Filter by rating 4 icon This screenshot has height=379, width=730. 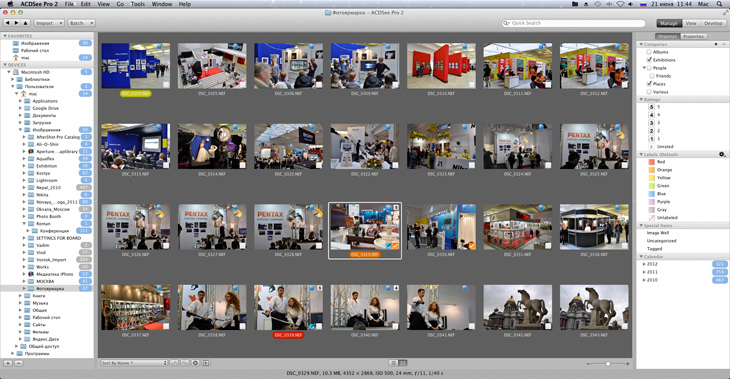point(651,115)
